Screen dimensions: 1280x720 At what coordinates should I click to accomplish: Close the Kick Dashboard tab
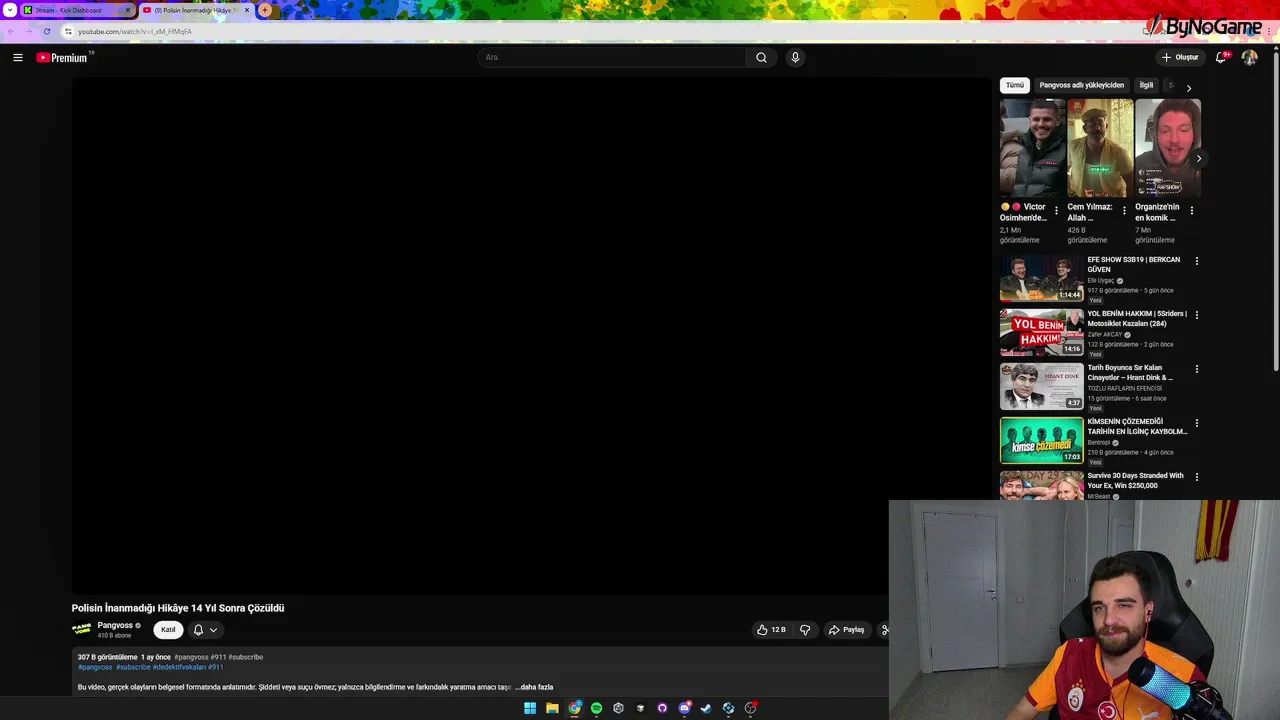point(127,10)
